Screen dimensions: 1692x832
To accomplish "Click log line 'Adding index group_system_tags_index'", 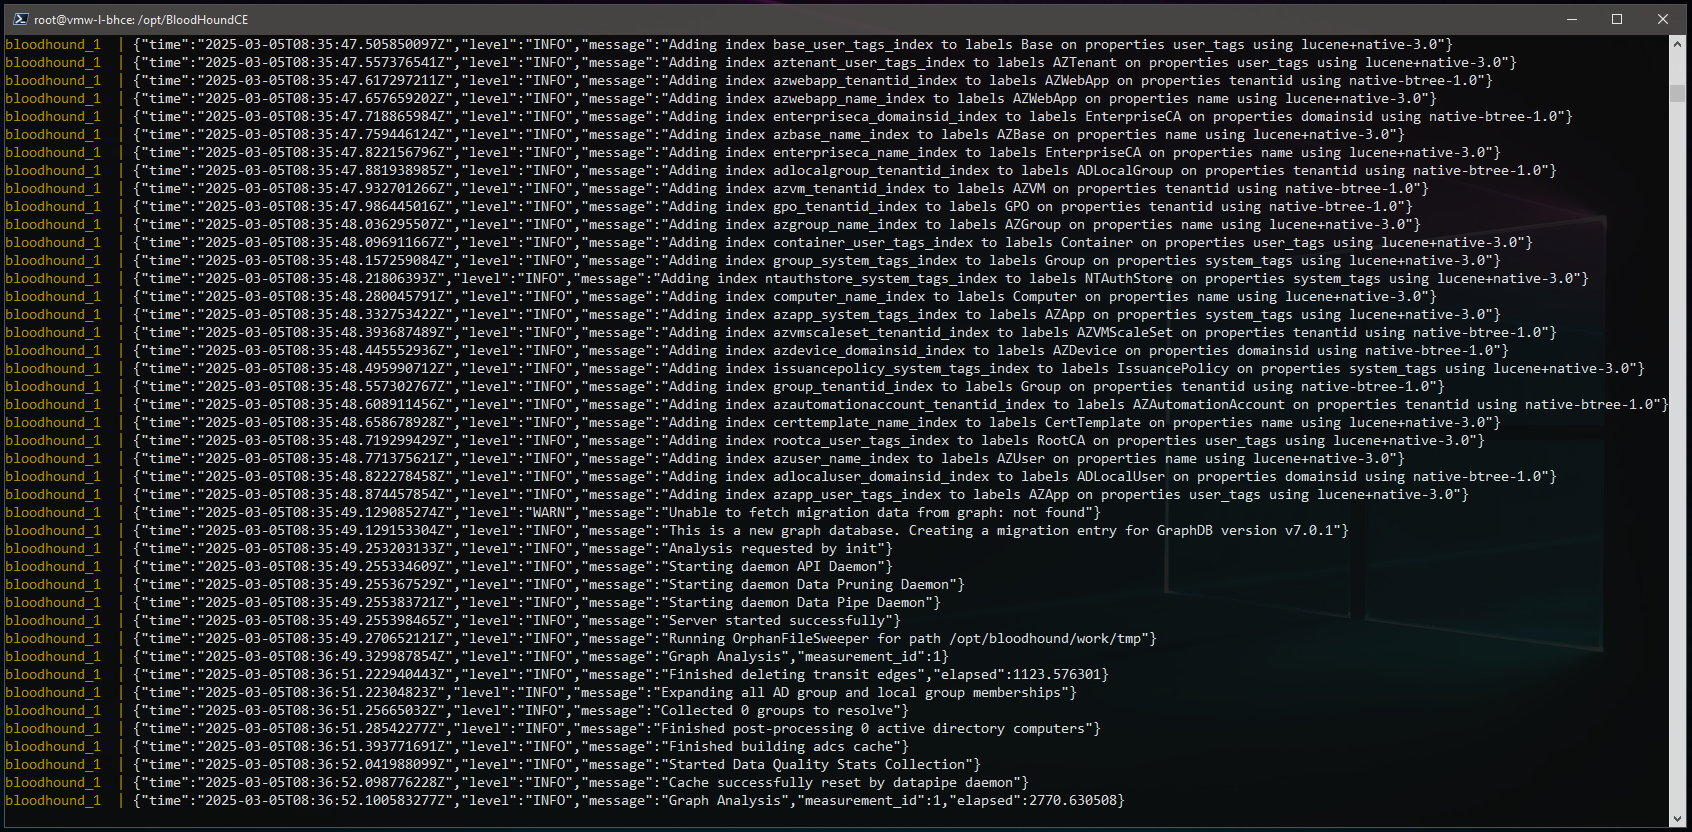I will [753, 261].
